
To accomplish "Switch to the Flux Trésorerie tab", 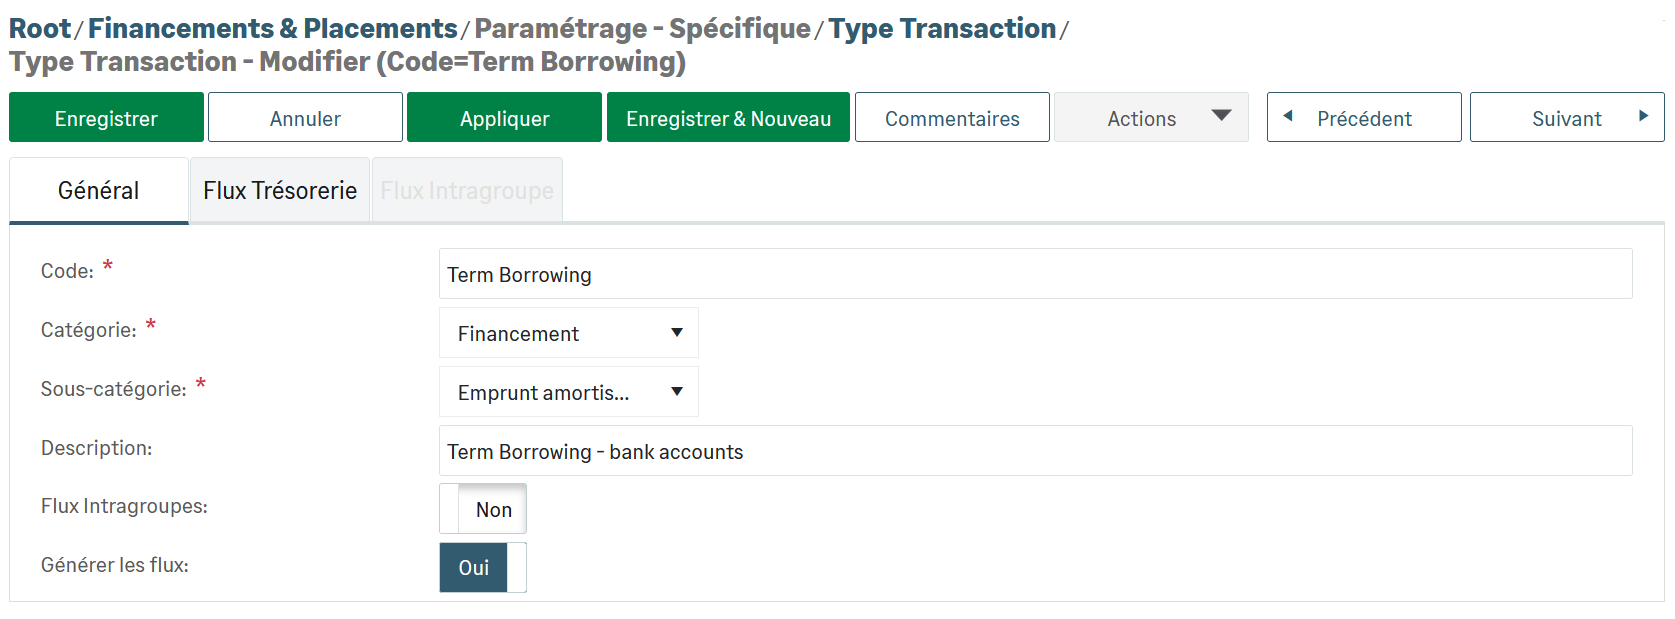I will (x=280, y=191).
